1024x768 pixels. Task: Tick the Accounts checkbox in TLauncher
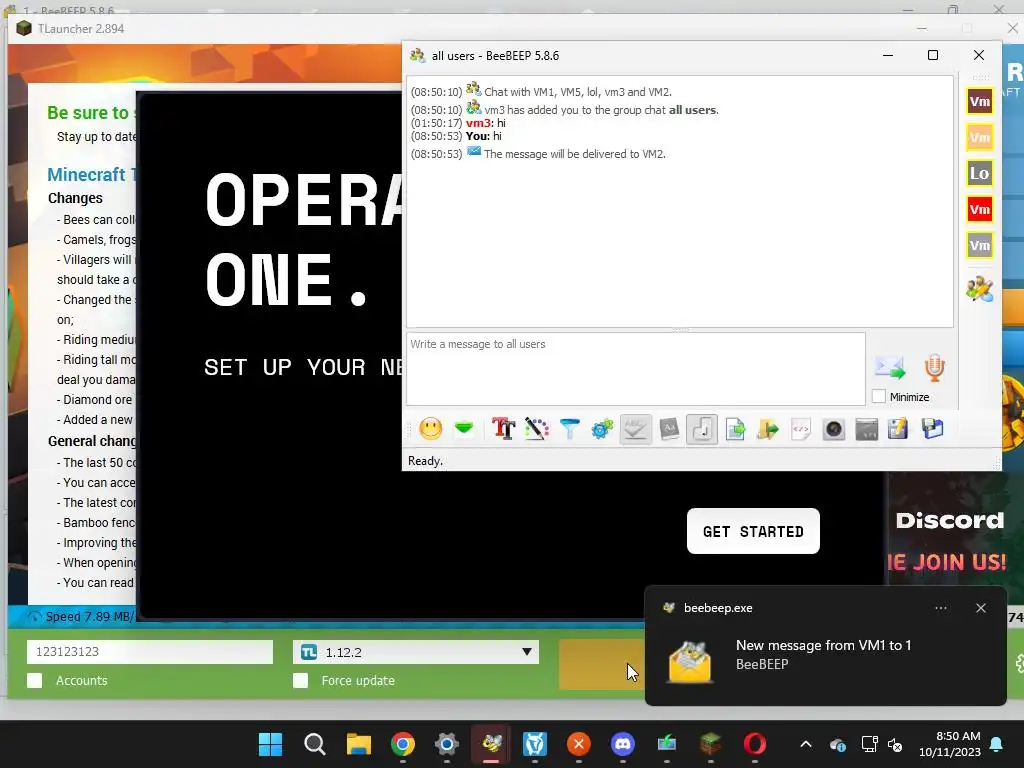point(35,680)
